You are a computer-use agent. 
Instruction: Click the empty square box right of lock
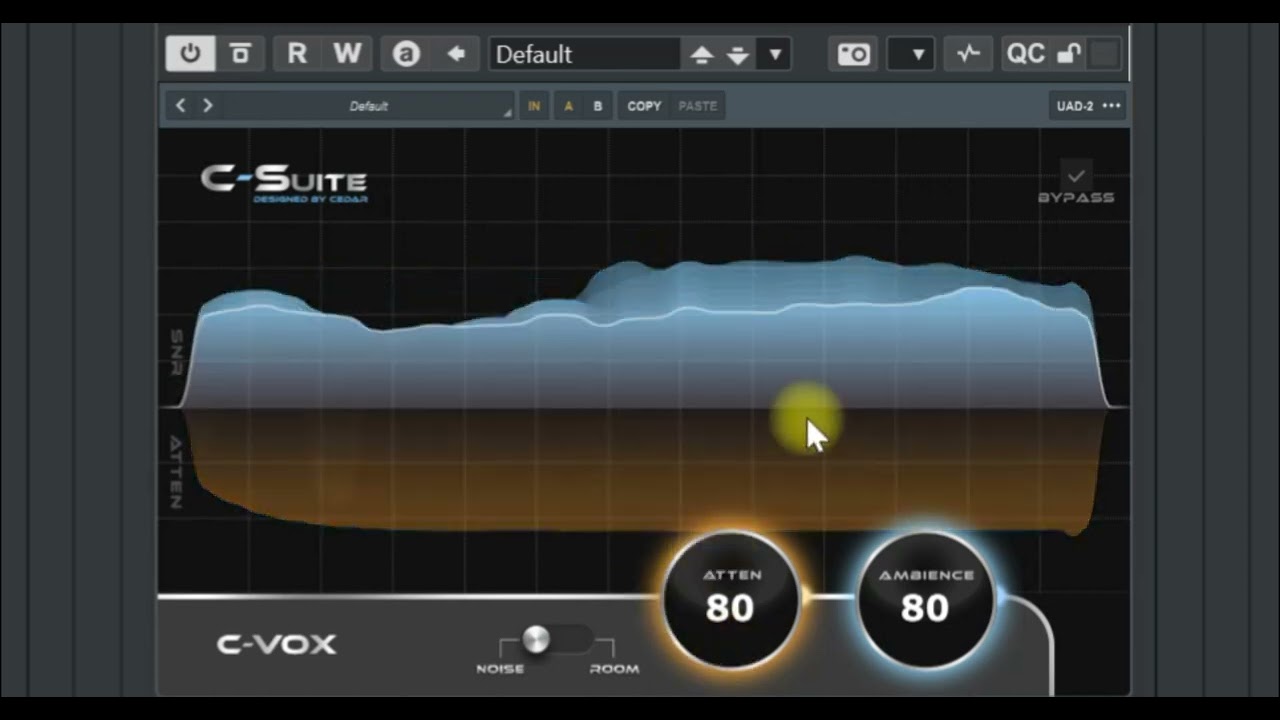click(1104, 54)
